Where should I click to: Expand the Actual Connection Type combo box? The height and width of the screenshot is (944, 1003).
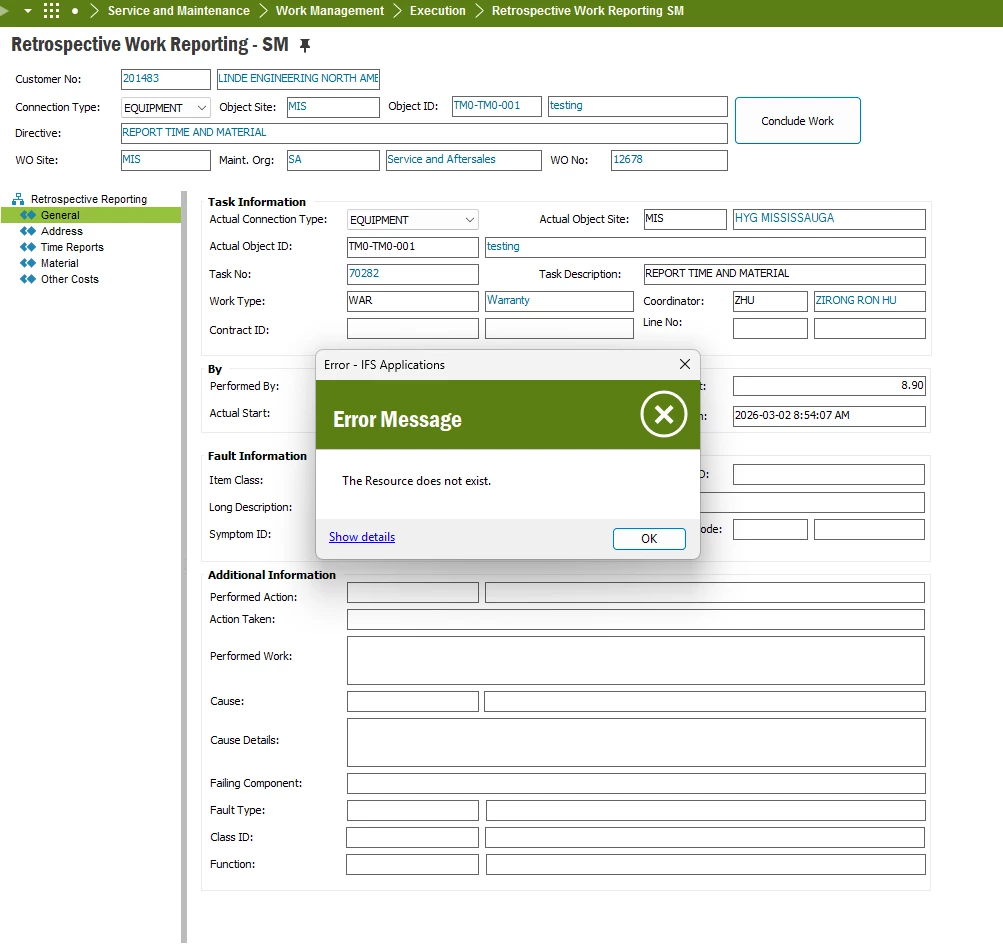pyautogui.click(x=470, y=220)
